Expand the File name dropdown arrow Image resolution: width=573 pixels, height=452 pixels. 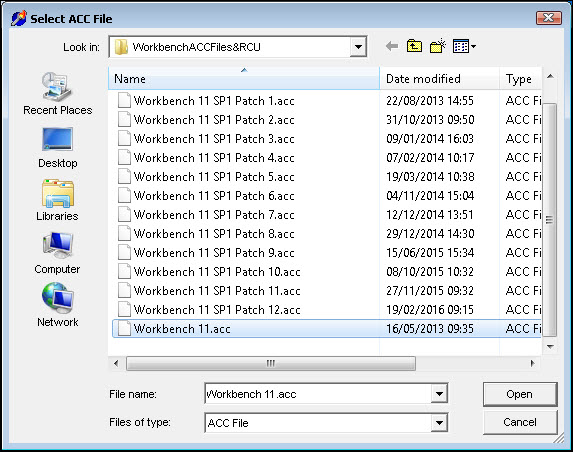(439, 394)
